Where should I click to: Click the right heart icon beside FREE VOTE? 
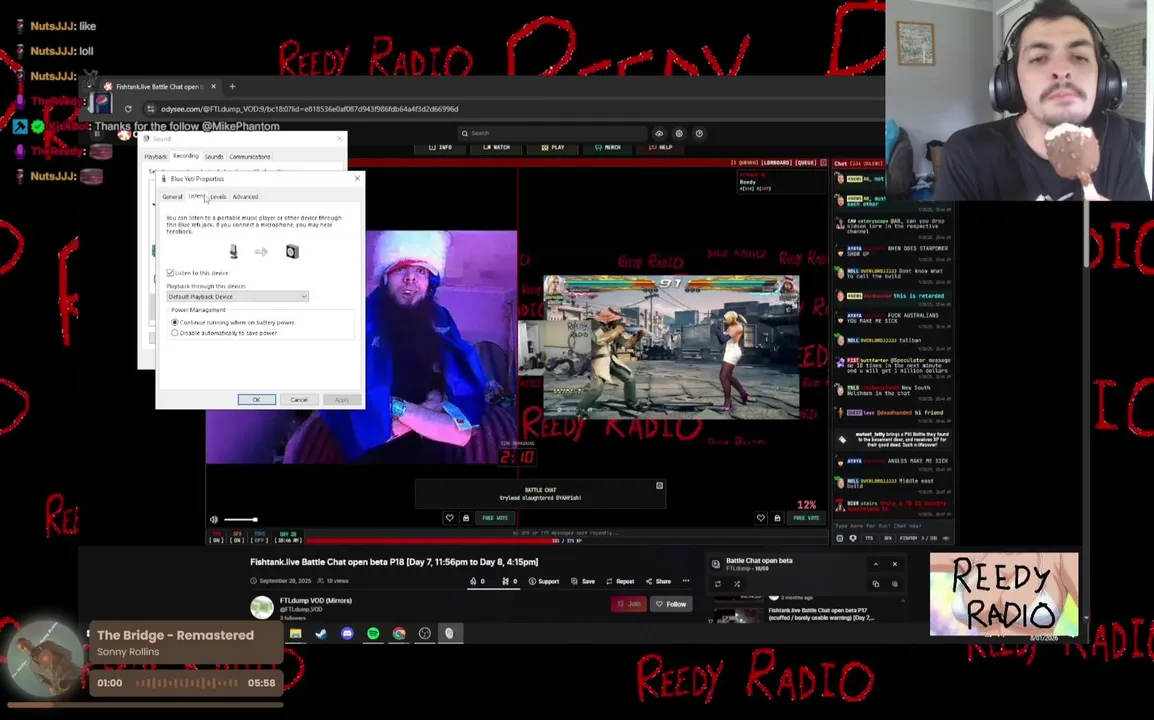pos(761,518)
